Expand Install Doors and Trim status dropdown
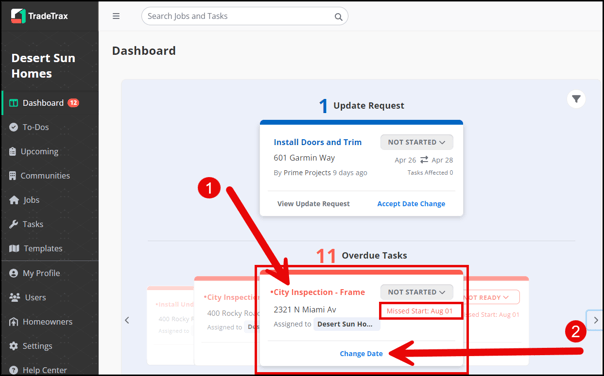 pos(416,142)
